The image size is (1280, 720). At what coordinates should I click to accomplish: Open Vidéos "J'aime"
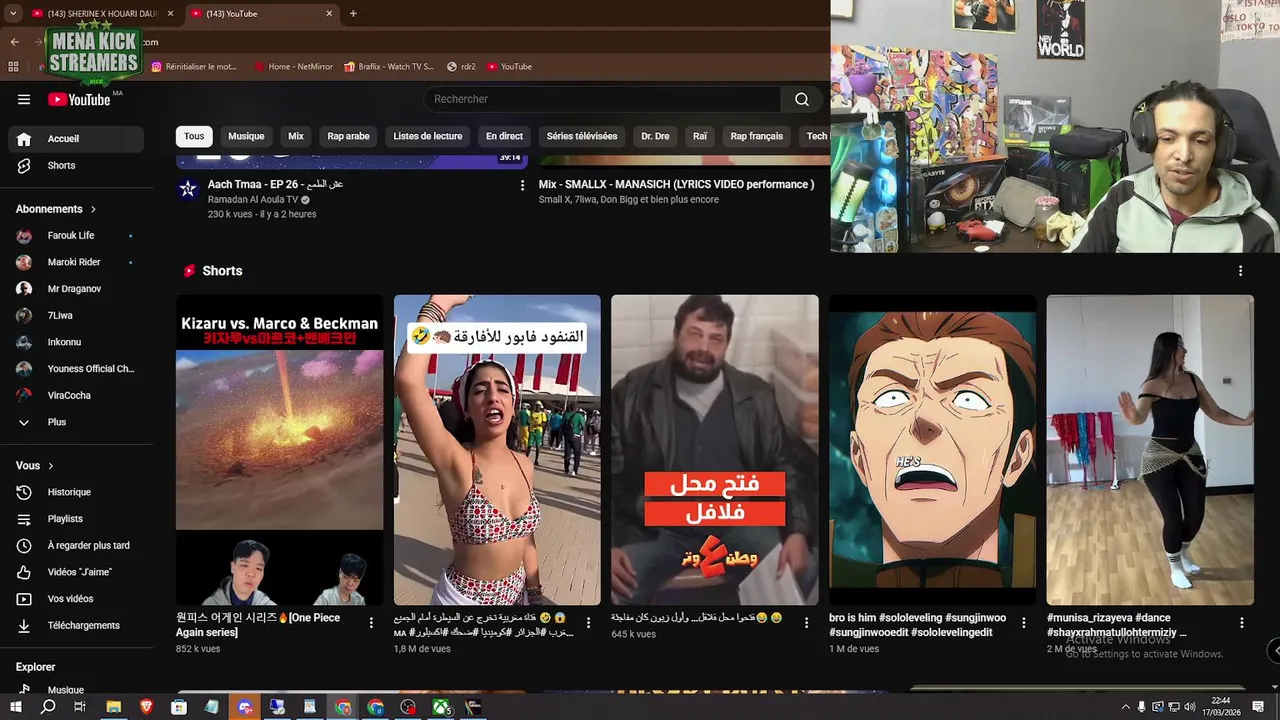tap(76, 572)
